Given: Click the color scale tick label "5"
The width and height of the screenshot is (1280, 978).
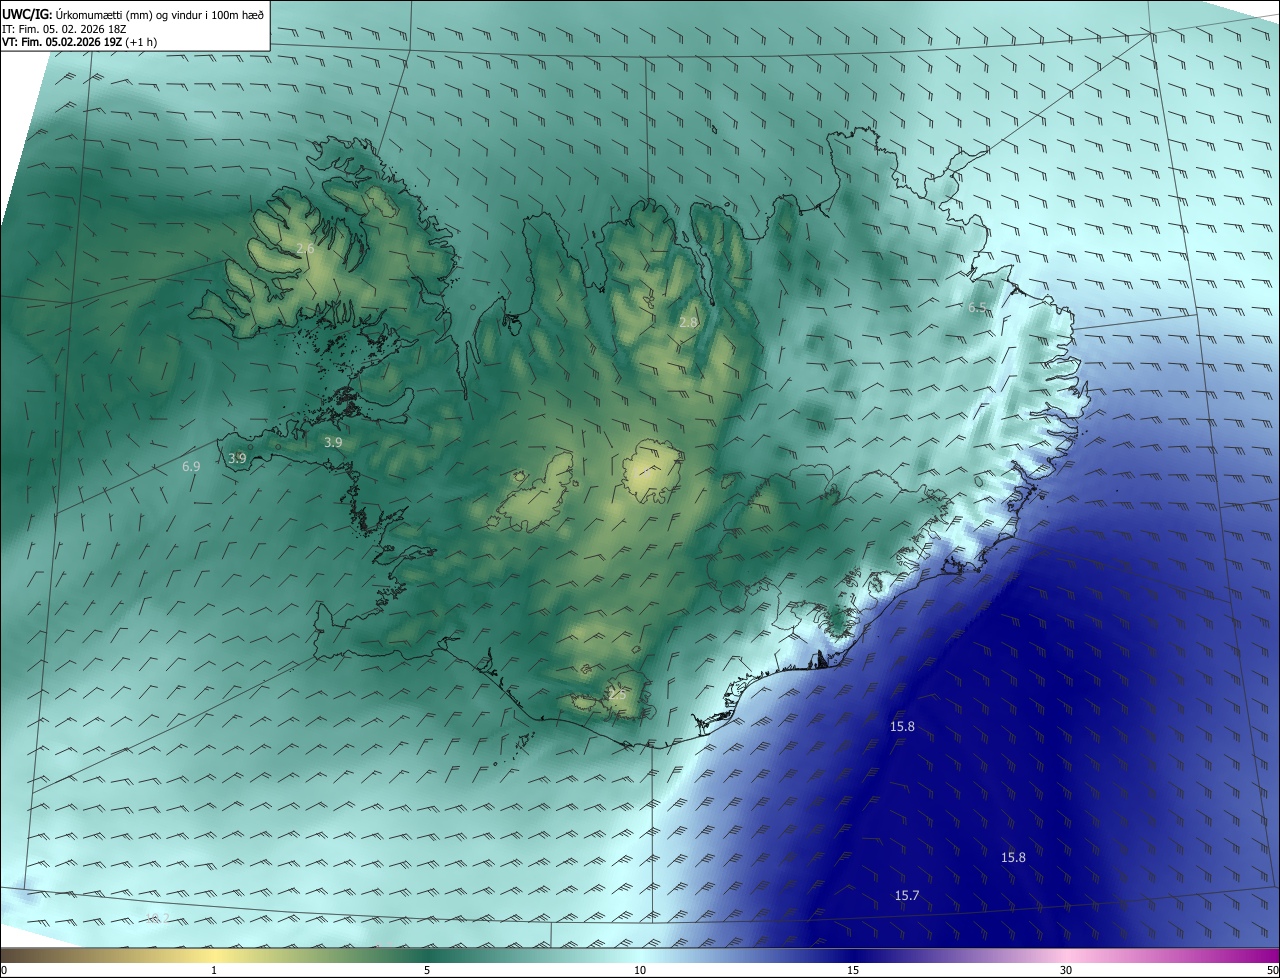Looking at the screenshot, I should (427, 970).
